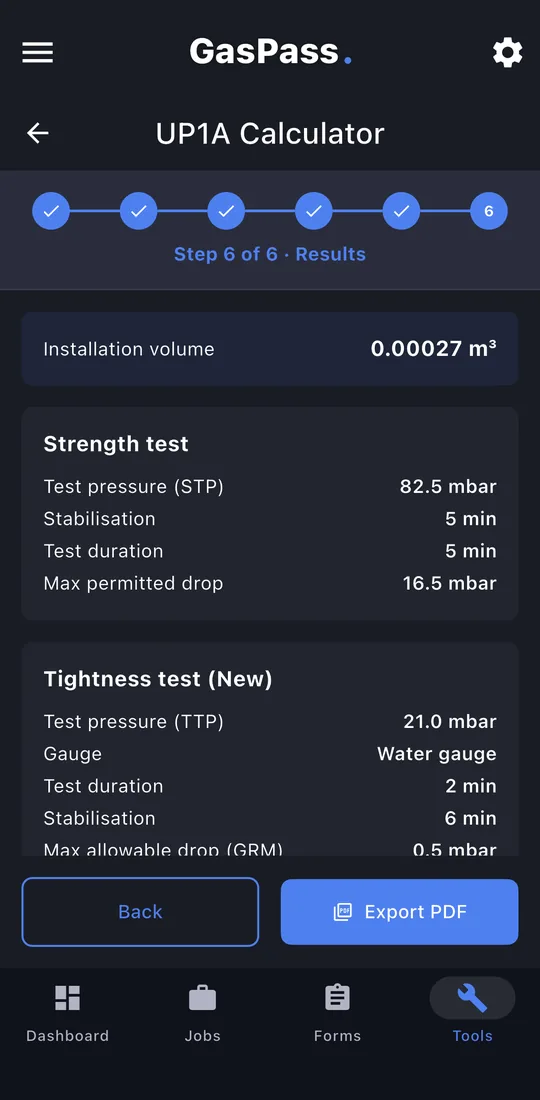Export results with Export PDF button
Screen dimensions: 540x1100
pos(400,912)
